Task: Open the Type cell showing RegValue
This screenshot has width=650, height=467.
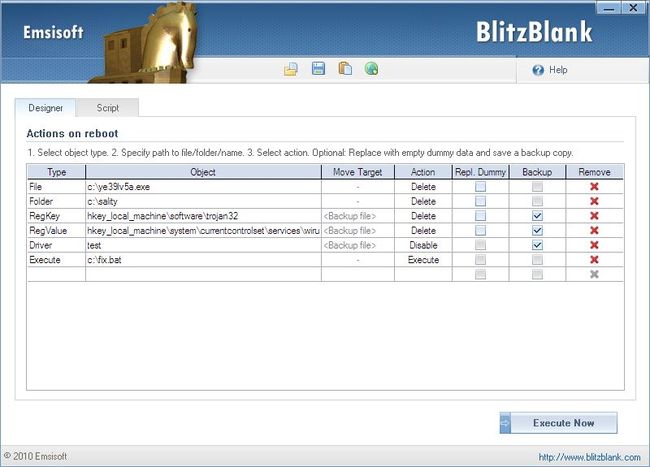Action: pyautogui.click(x=56, y=230)
